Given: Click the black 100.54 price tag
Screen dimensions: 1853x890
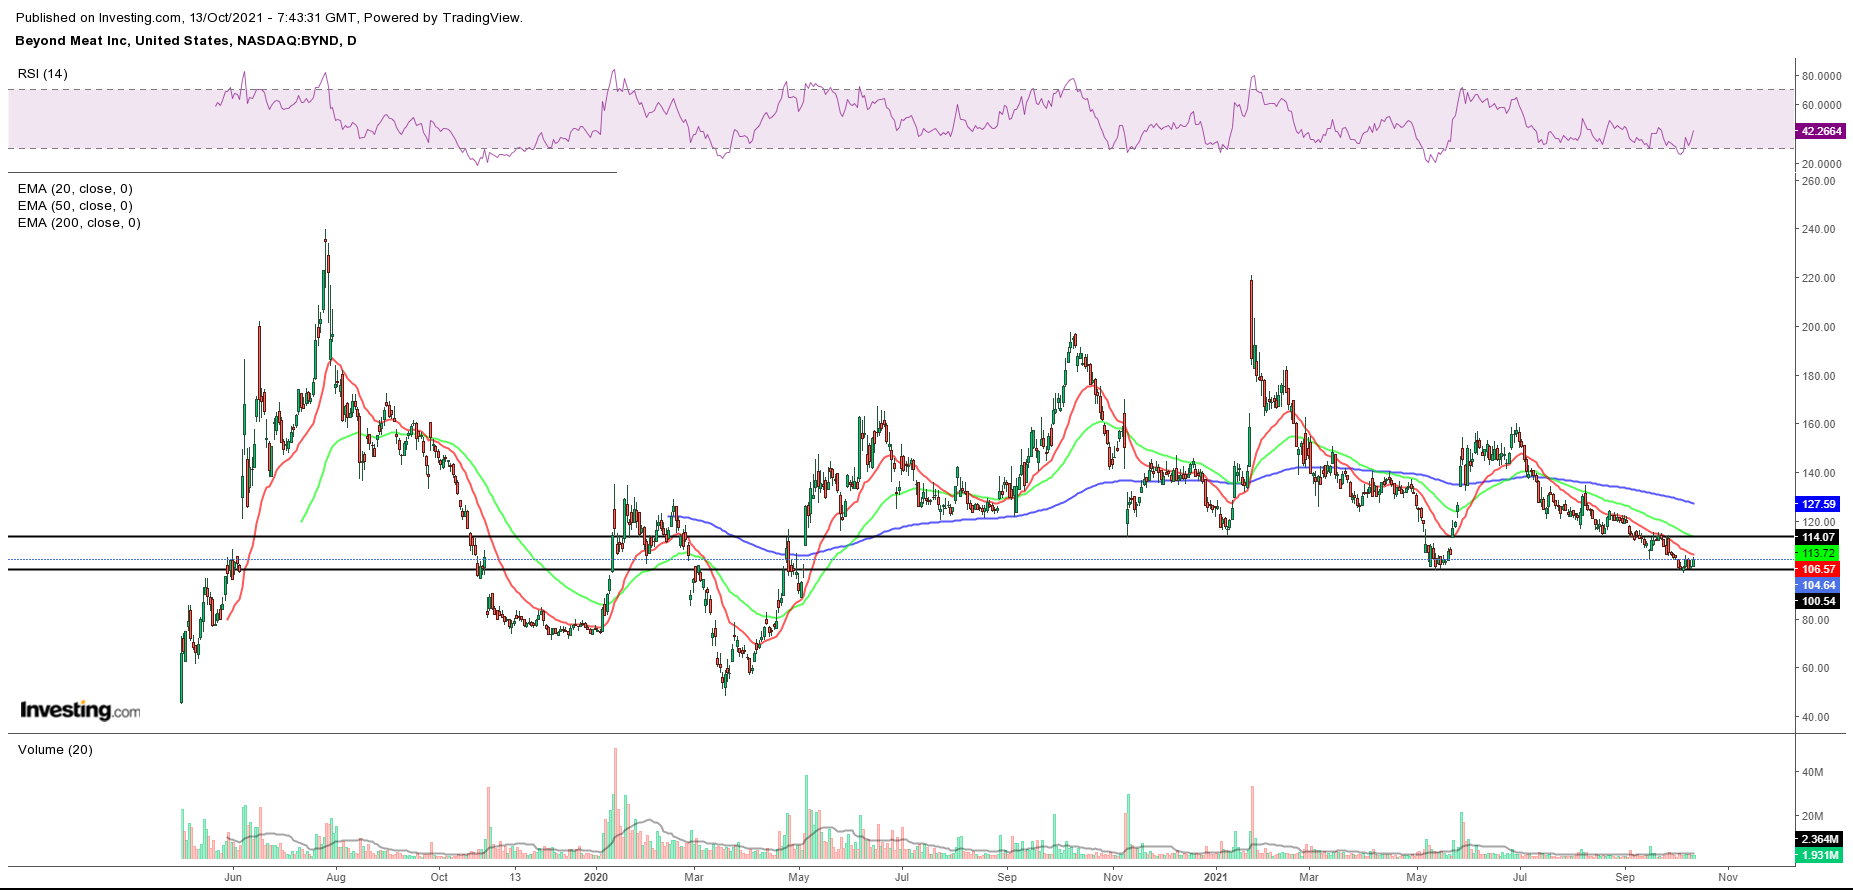Looking at the screenshot, I should point(1818,601).
